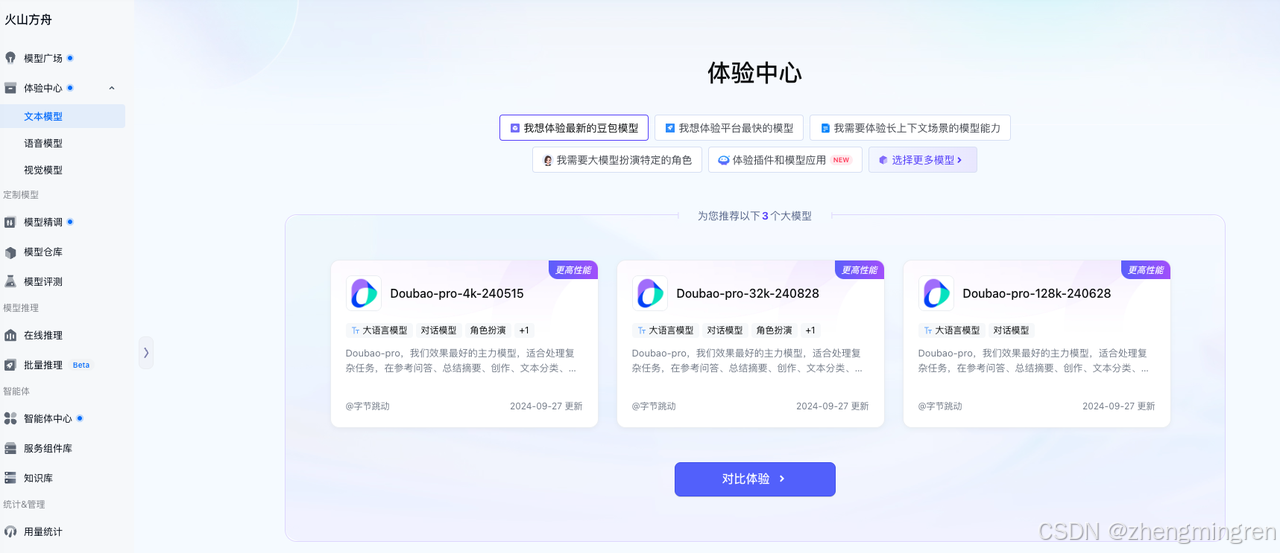Expand +1 tags on Doubao-pro-4k-240515 card
The image size is (1280, 553).
pyautogui.click(x=524, y=330)
